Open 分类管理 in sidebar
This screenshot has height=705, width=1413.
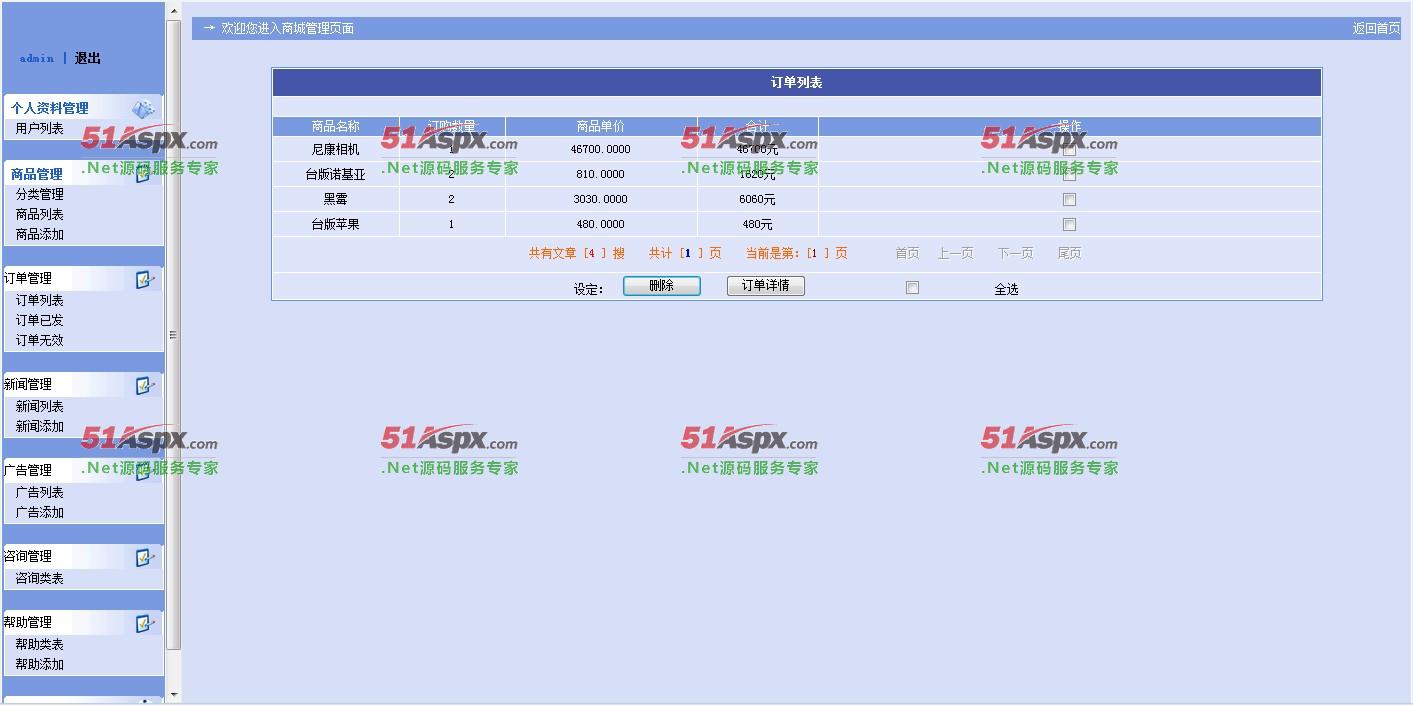[x=40, y=194]
